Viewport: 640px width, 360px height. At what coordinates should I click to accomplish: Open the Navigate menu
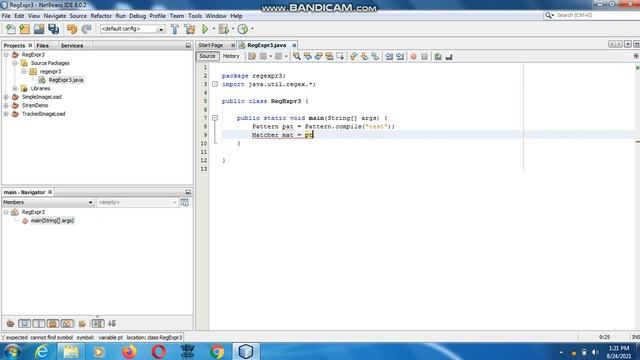(x=55, y=16)
